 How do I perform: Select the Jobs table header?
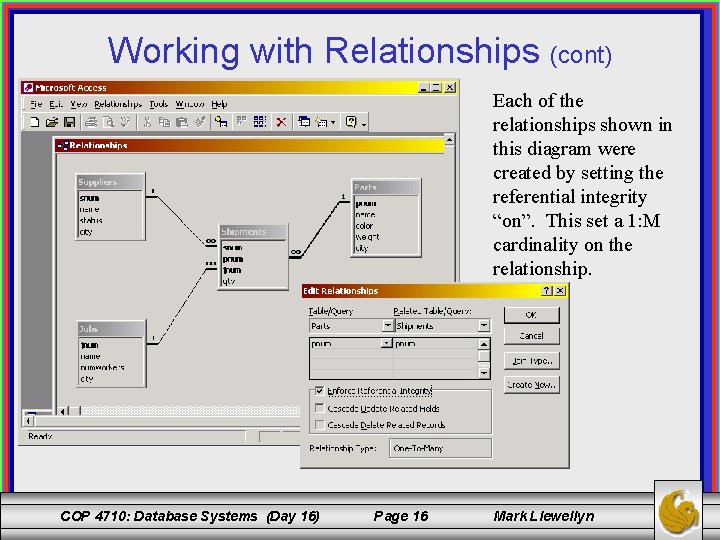coord(111,329)
